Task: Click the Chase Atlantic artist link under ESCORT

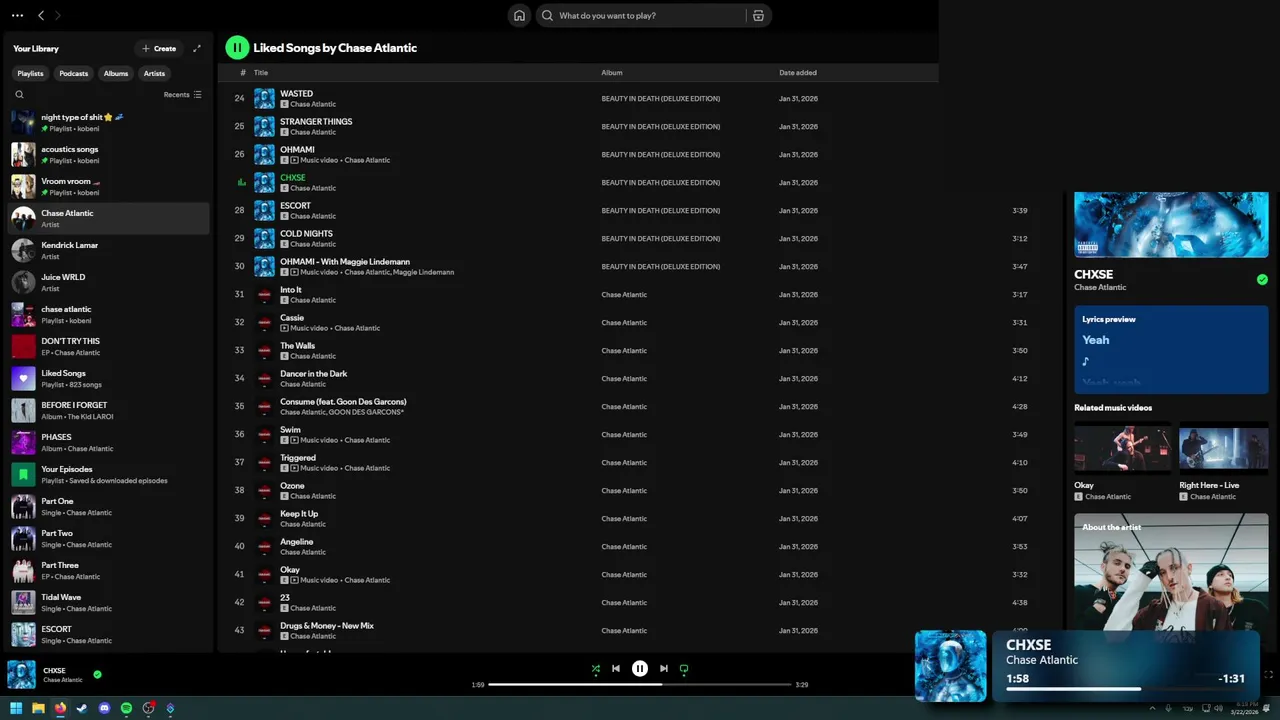Action: tap(313, 216)
